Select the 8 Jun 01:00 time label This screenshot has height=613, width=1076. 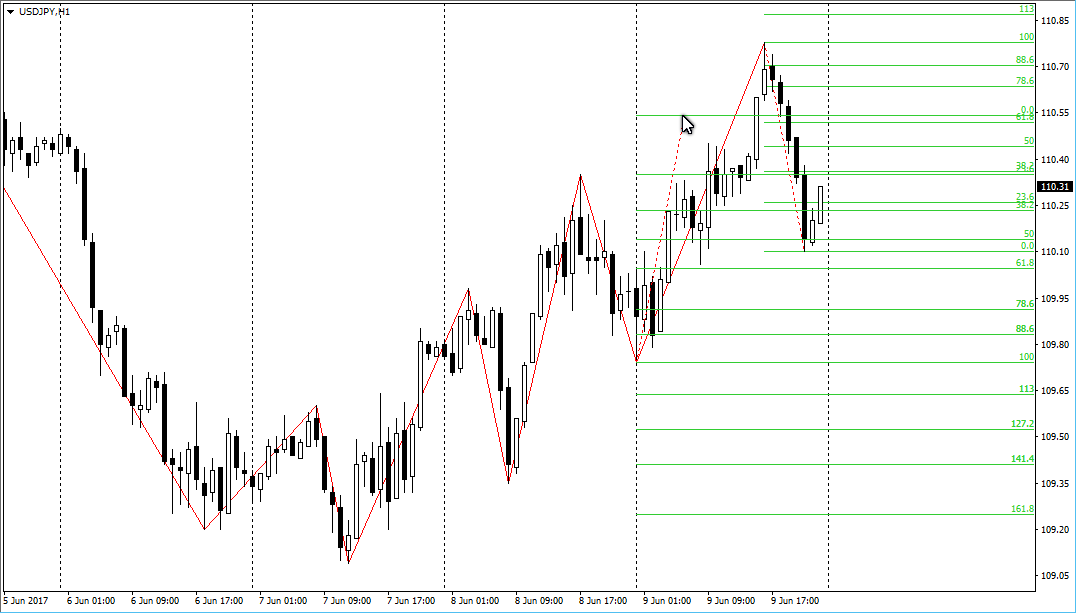(x=475, y=601)
